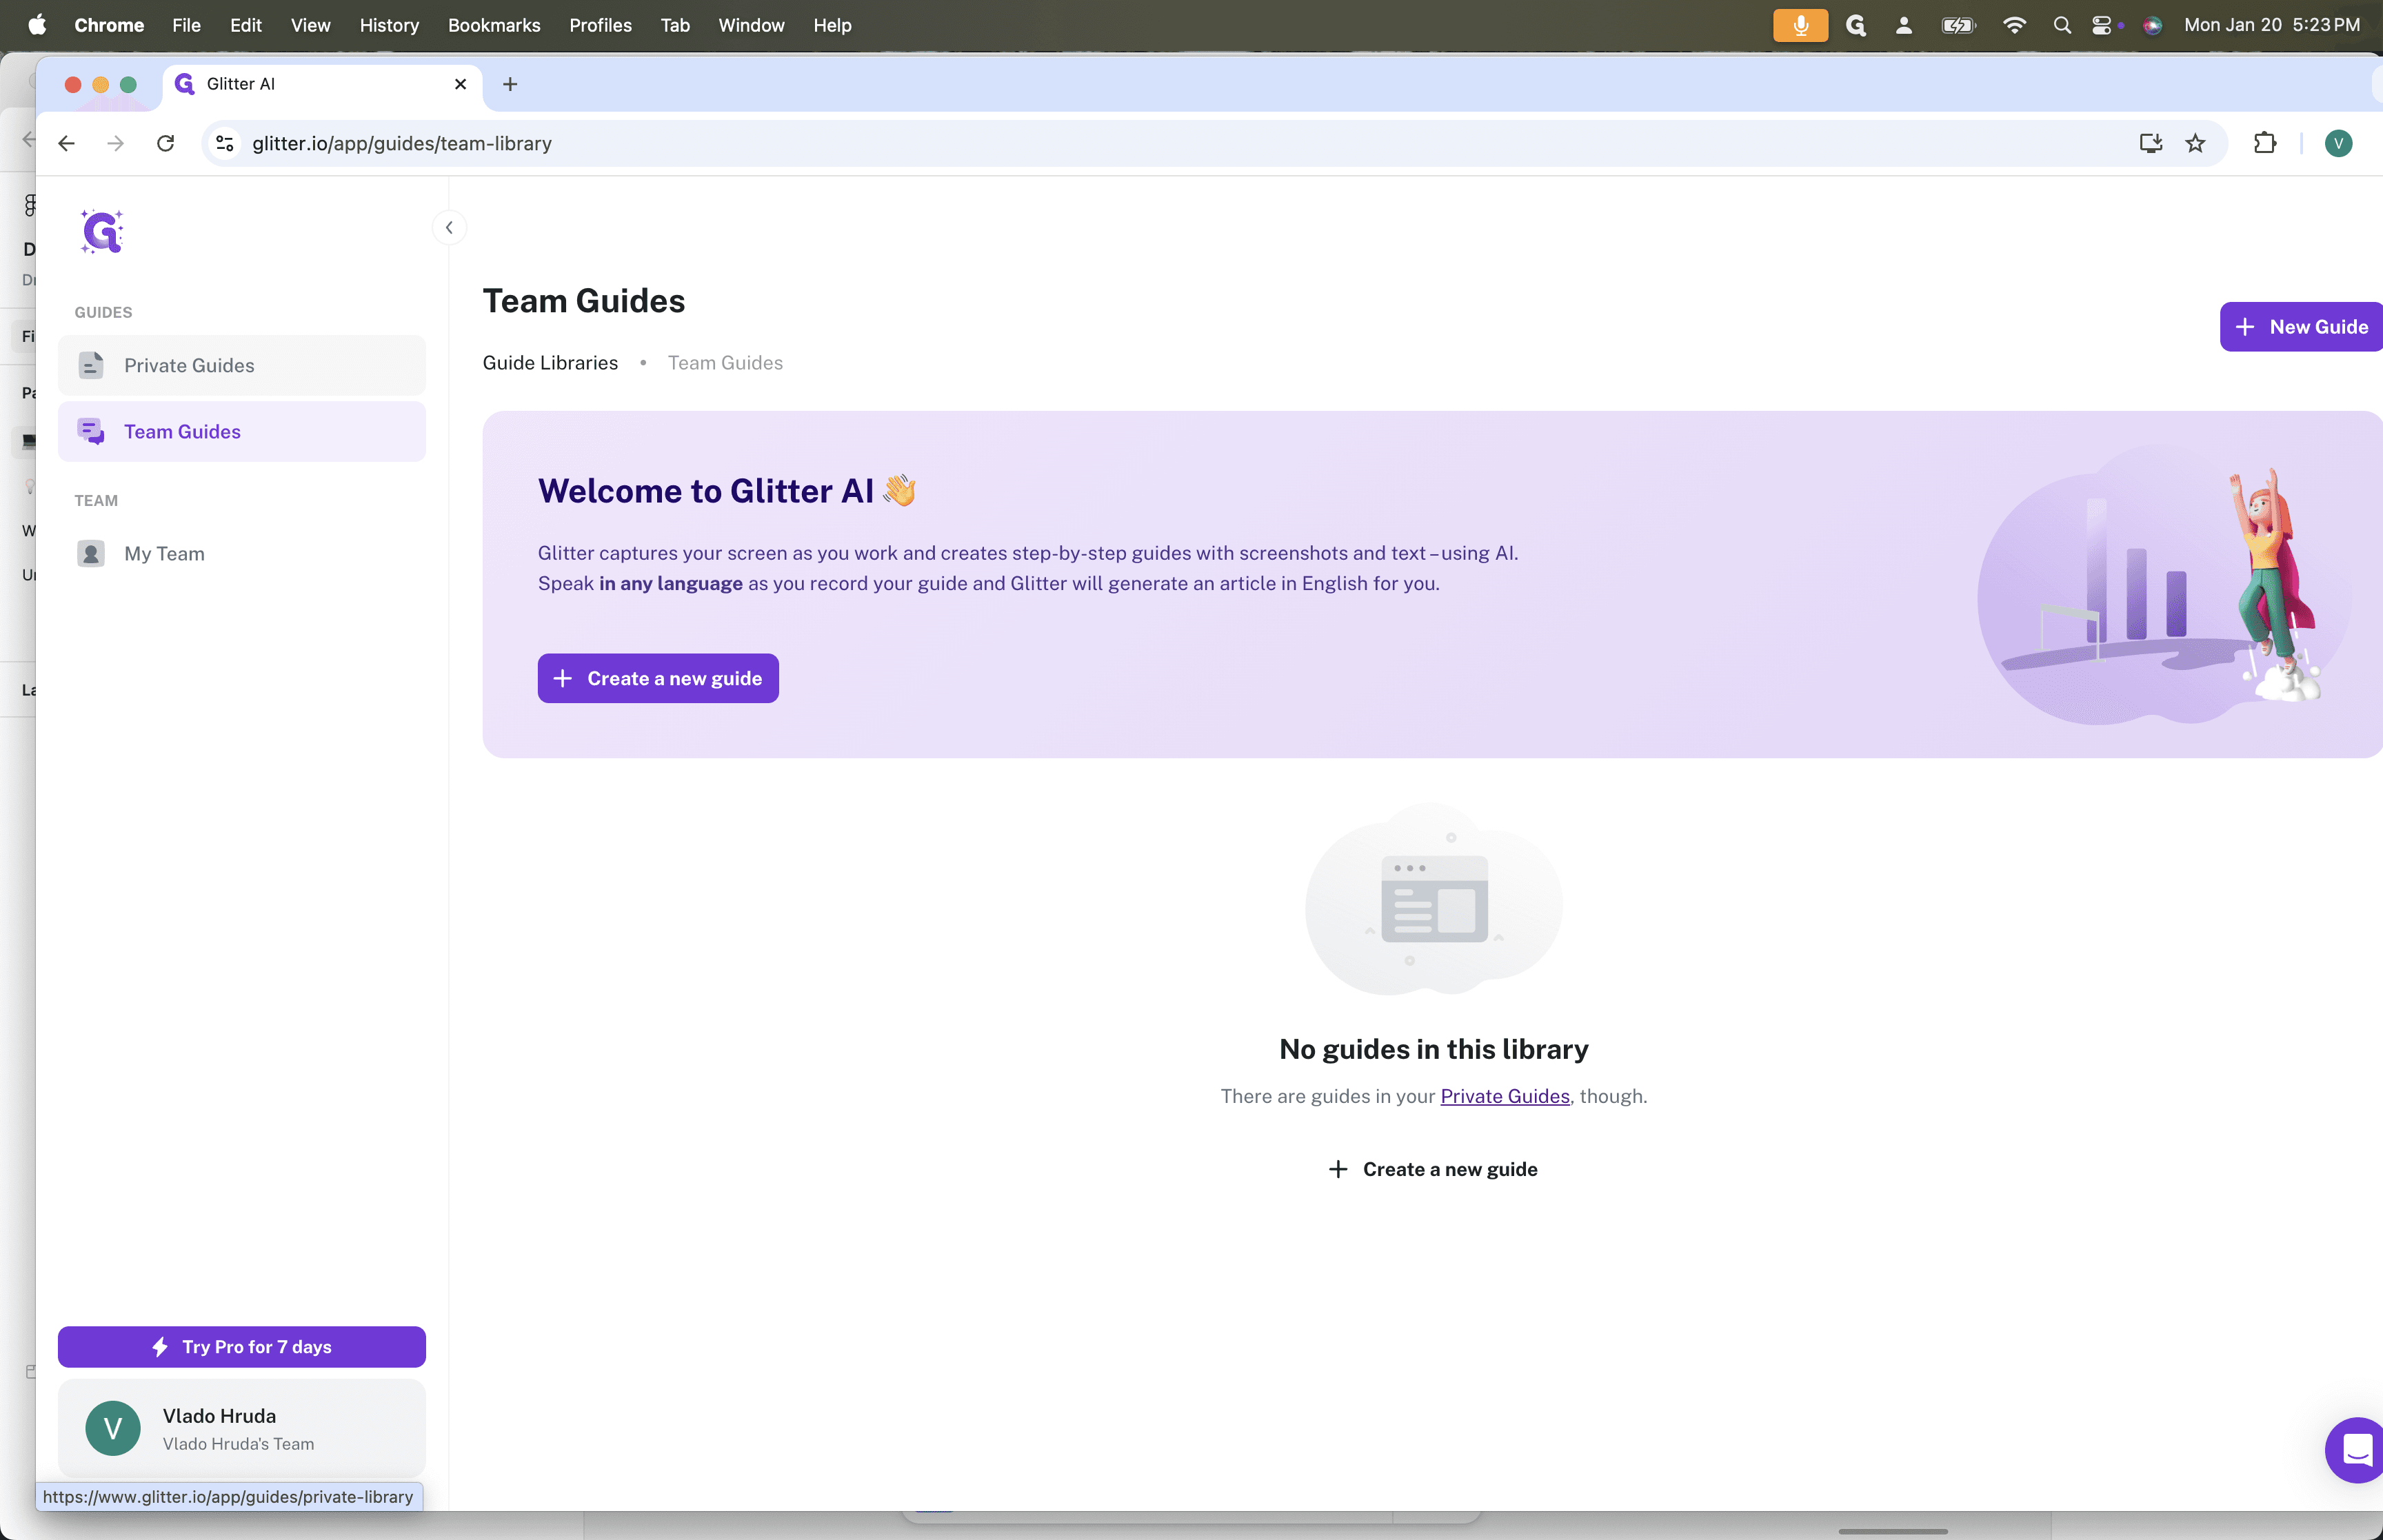Viewport: 2383px width, 1540px height.
Task: Open Siri from menu bar
Action: point(2152,25)
